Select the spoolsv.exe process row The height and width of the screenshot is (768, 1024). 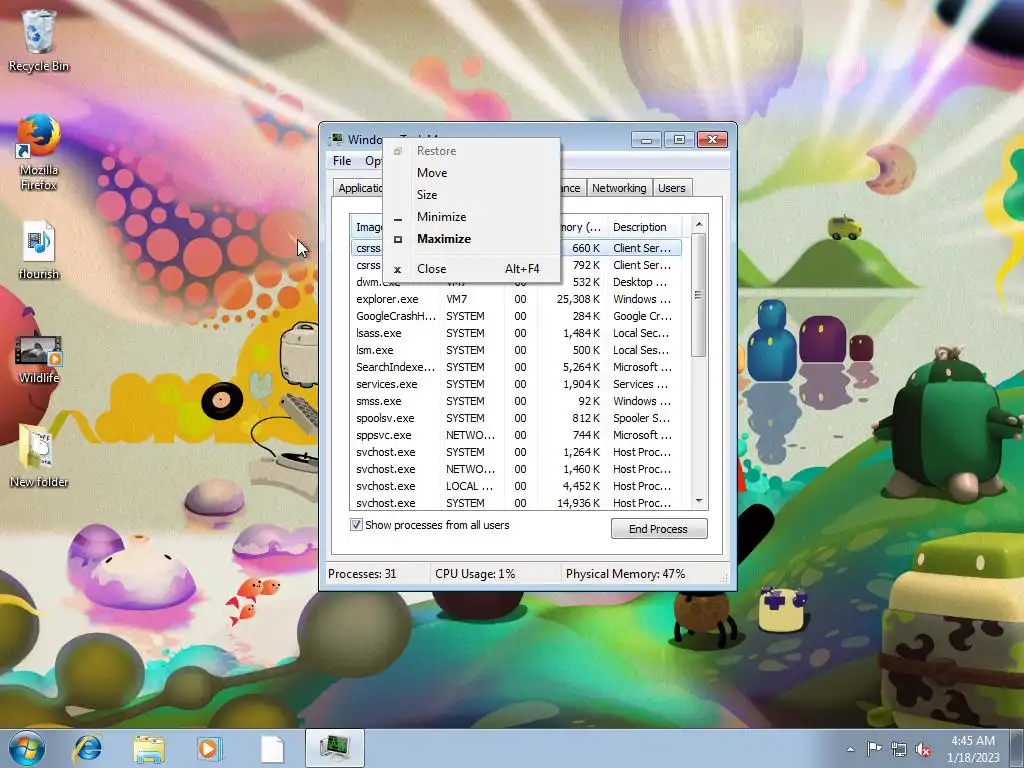click(x=516, y=418)
